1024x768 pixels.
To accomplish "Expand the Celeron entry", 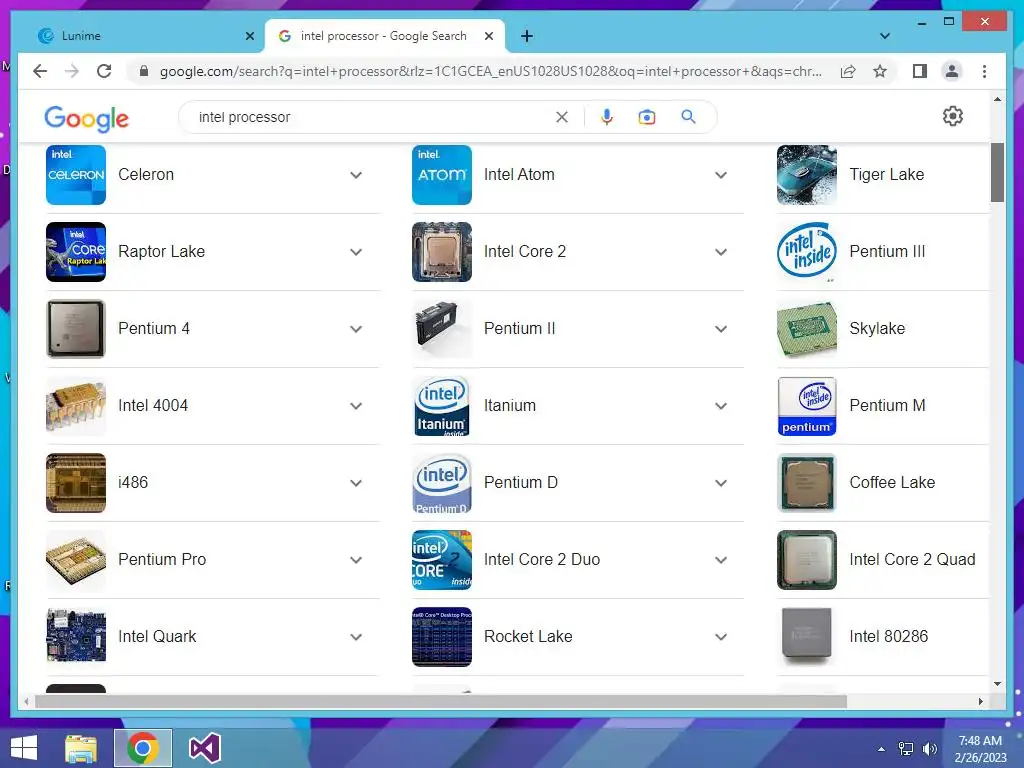I will 356,175.
